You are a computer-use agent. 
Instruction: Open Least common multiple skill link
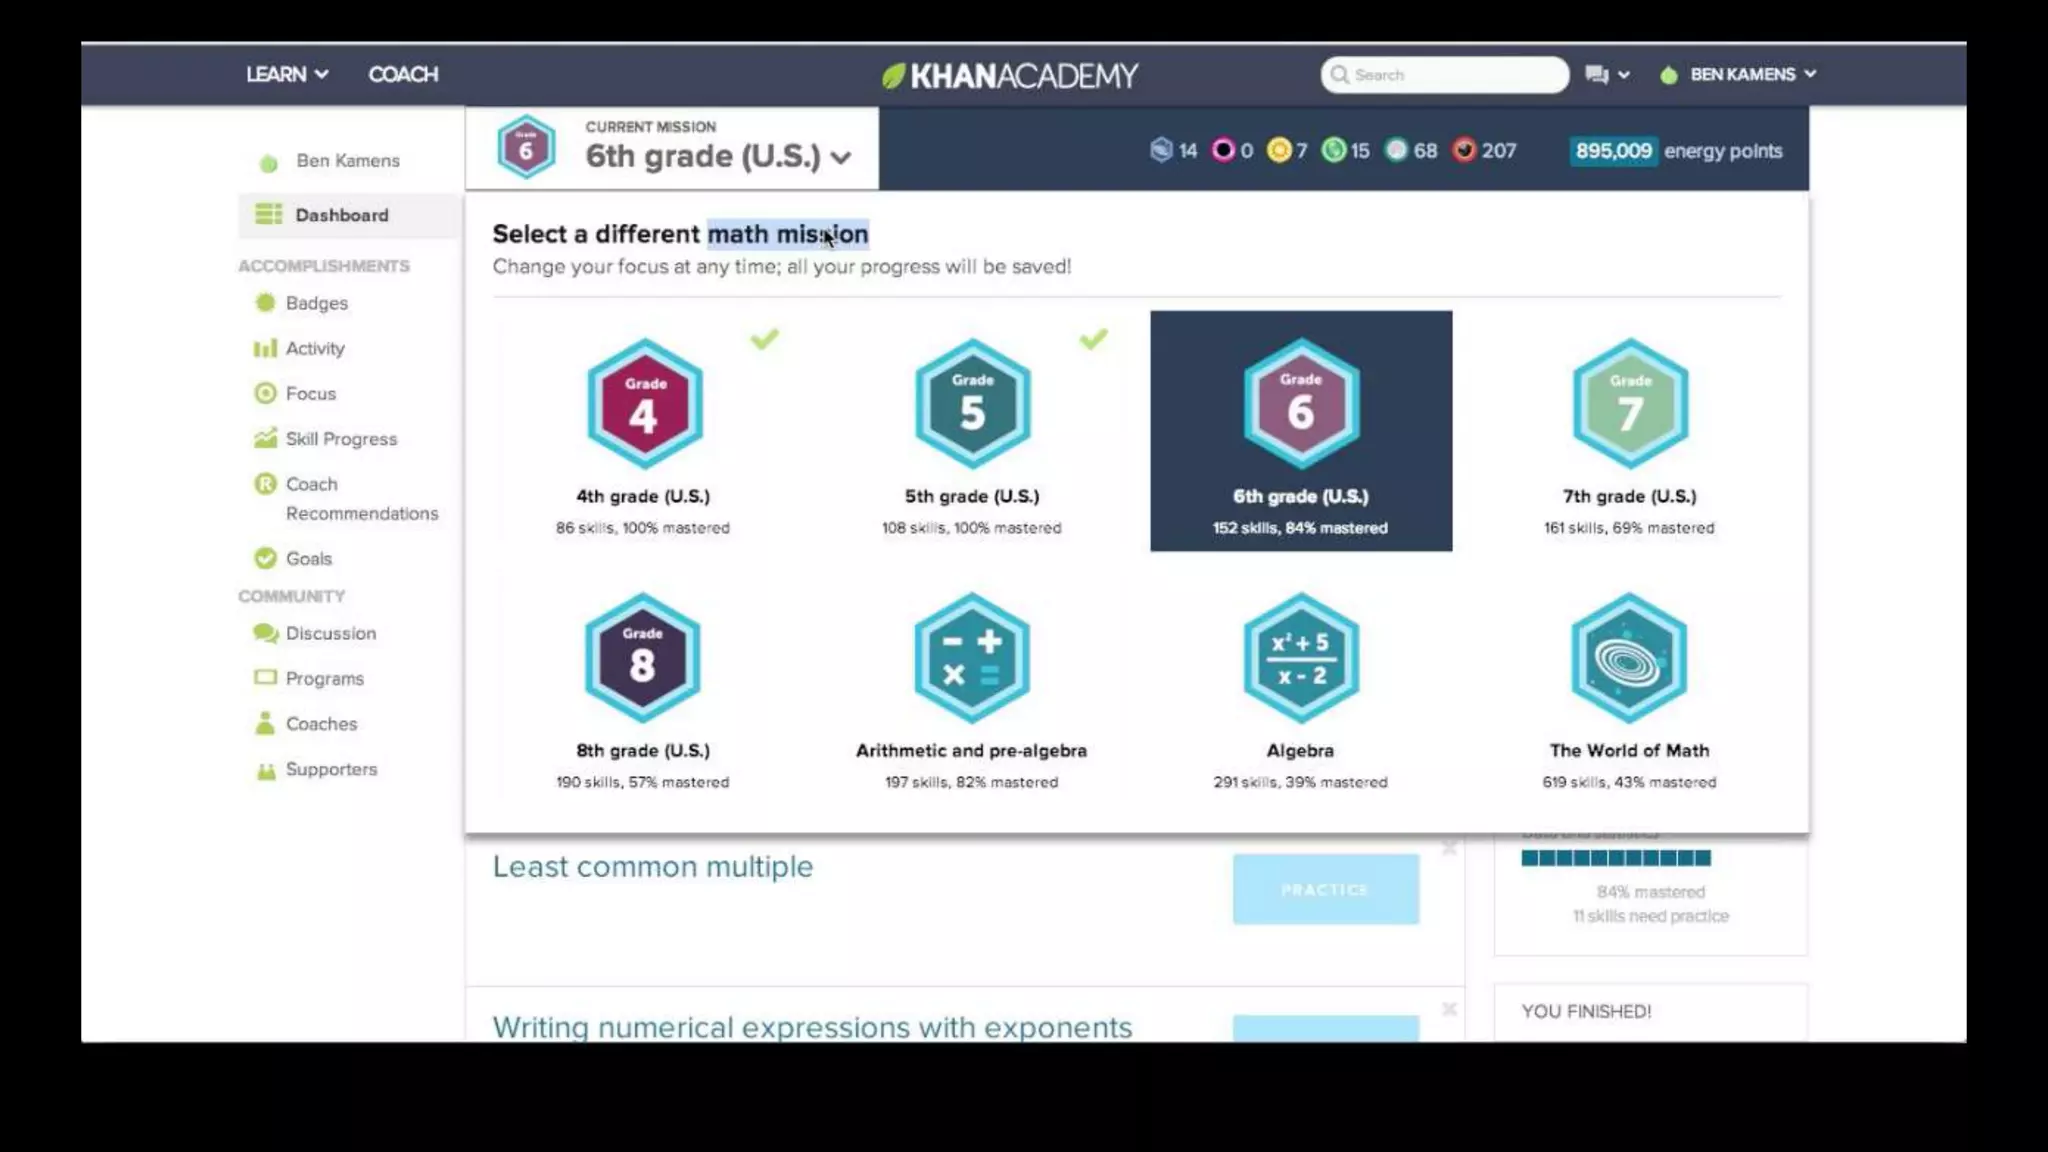click(x=652, y=867)
